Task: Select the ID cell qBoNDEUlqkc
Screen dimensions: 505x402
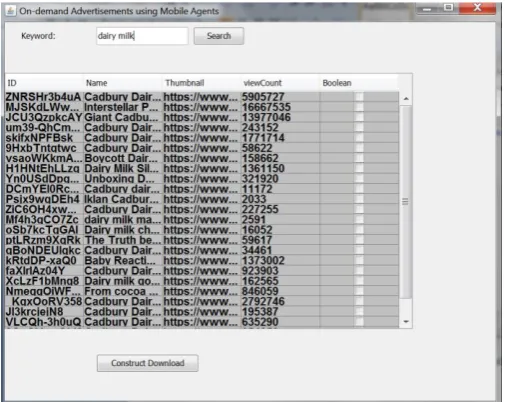Action: pyautogui.click(x=44, y=250)
